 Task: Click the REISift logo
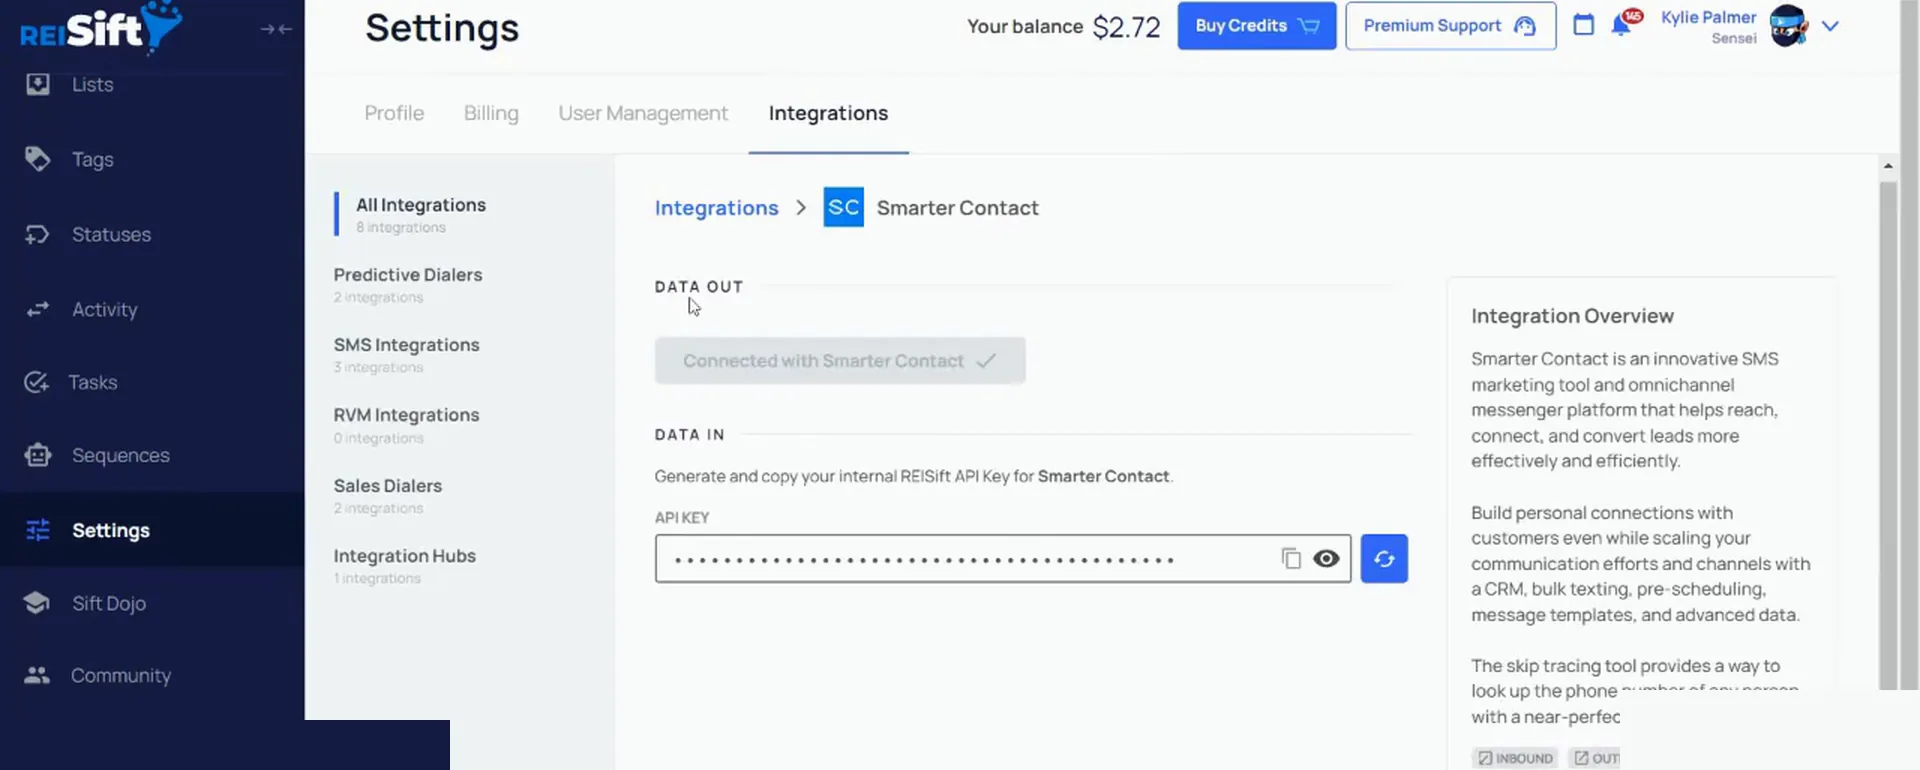click(x=100, y=27)
